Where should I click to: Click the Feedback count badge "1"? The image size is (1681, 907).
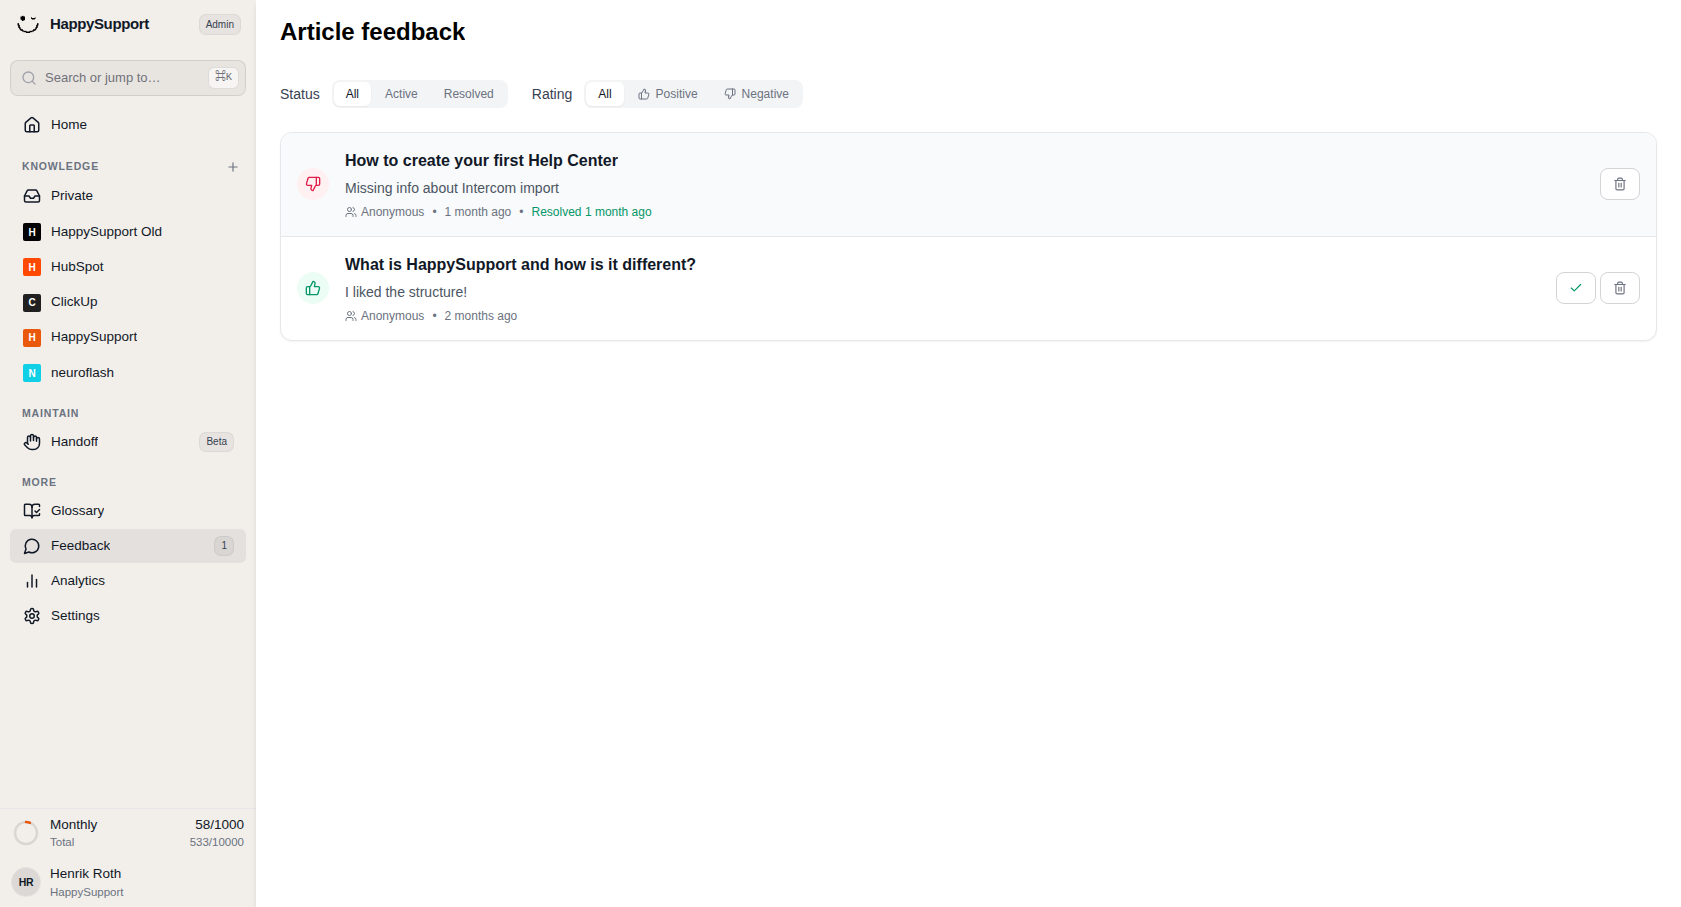point(224,546)
